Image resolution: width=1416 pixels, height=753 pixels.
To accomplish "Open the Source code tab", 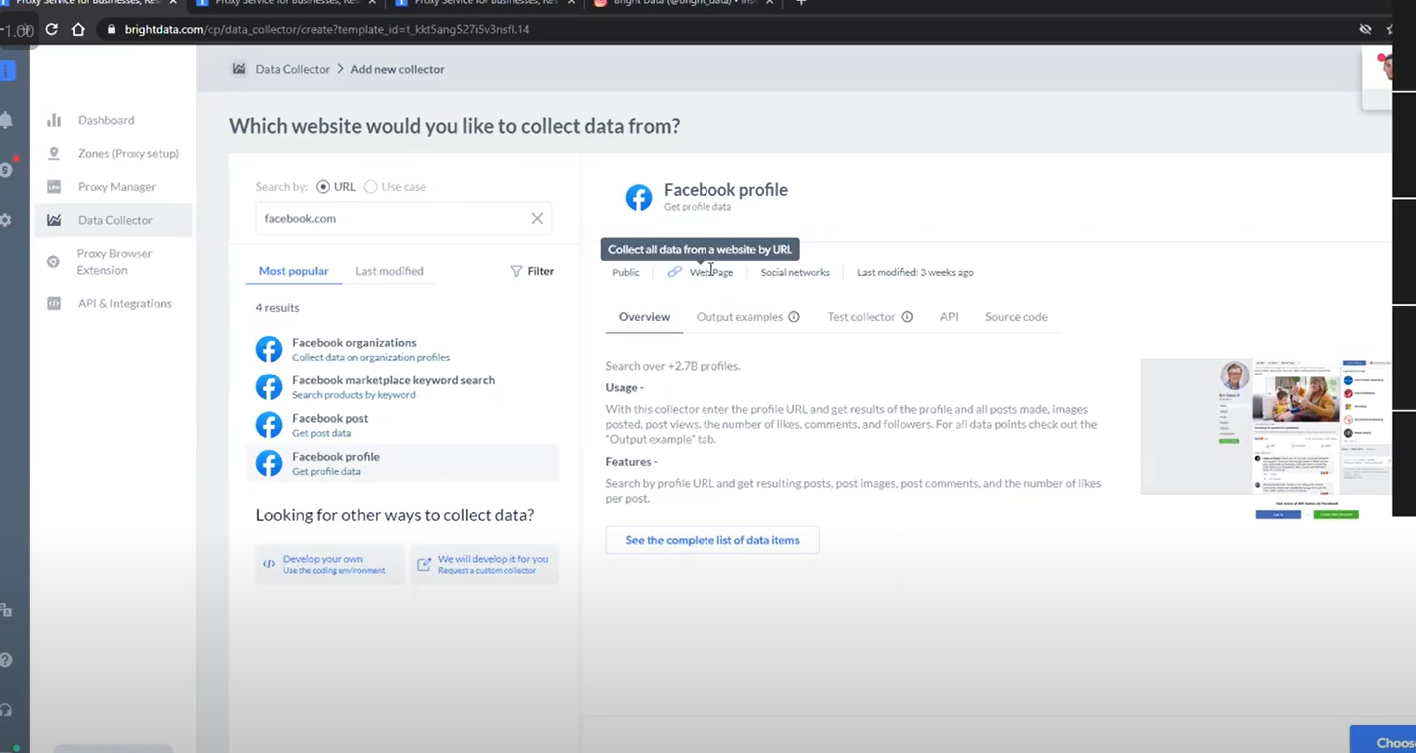I will (1016, 317).
